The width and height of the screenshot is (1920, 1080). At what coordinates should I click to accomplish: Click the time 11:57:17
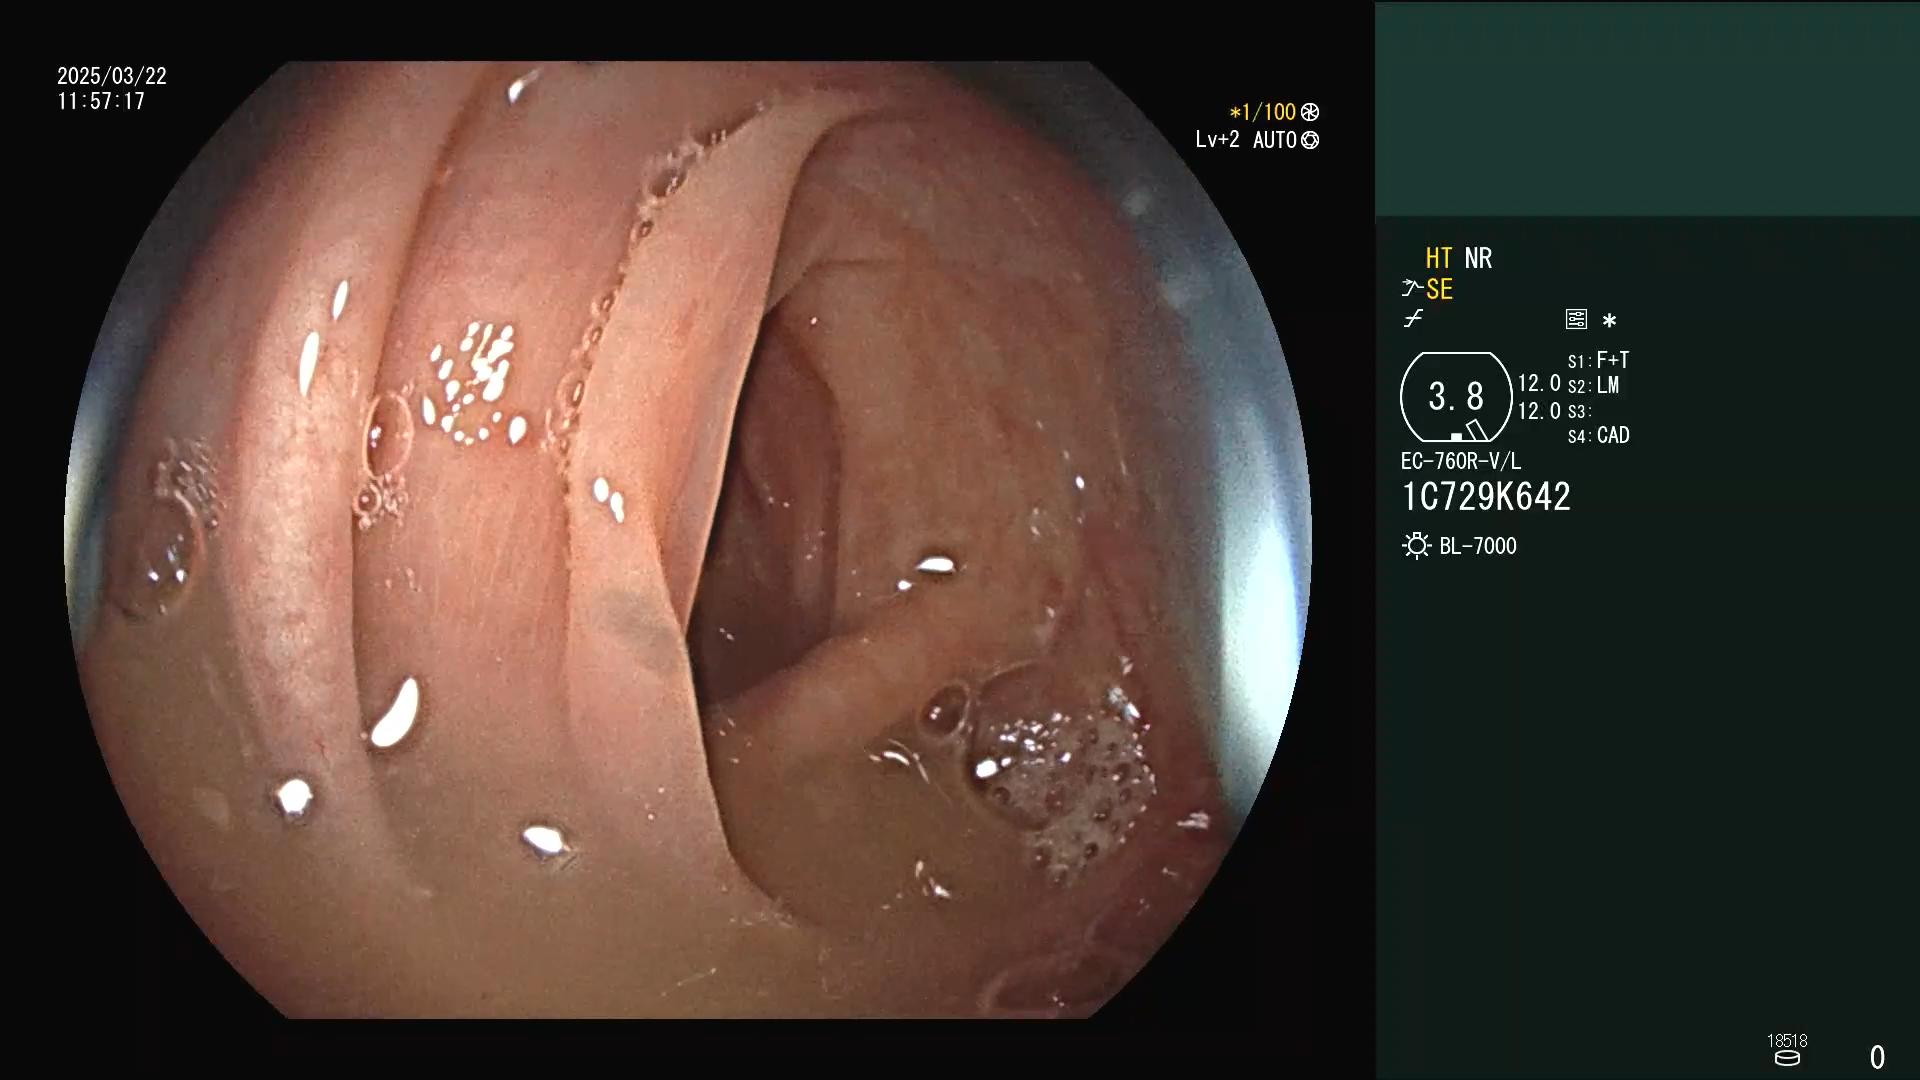pyautogui.click(x=101, y=101)
